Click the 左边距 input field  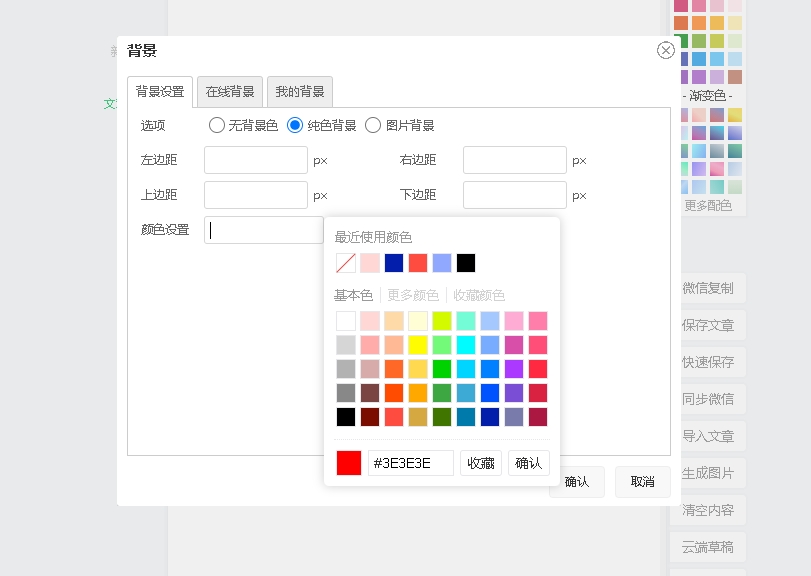(x=256, y=160)
